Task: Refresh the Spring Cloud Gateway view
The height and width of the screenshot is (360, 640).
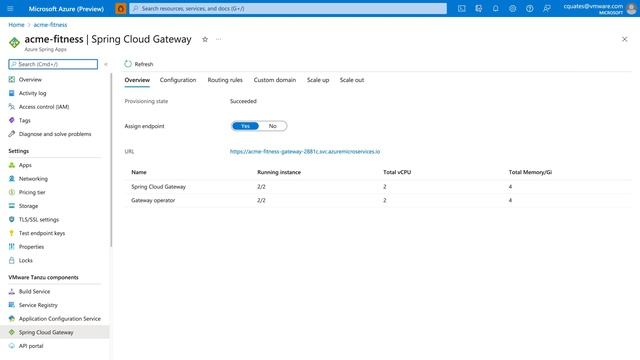Action: point(139,64)
